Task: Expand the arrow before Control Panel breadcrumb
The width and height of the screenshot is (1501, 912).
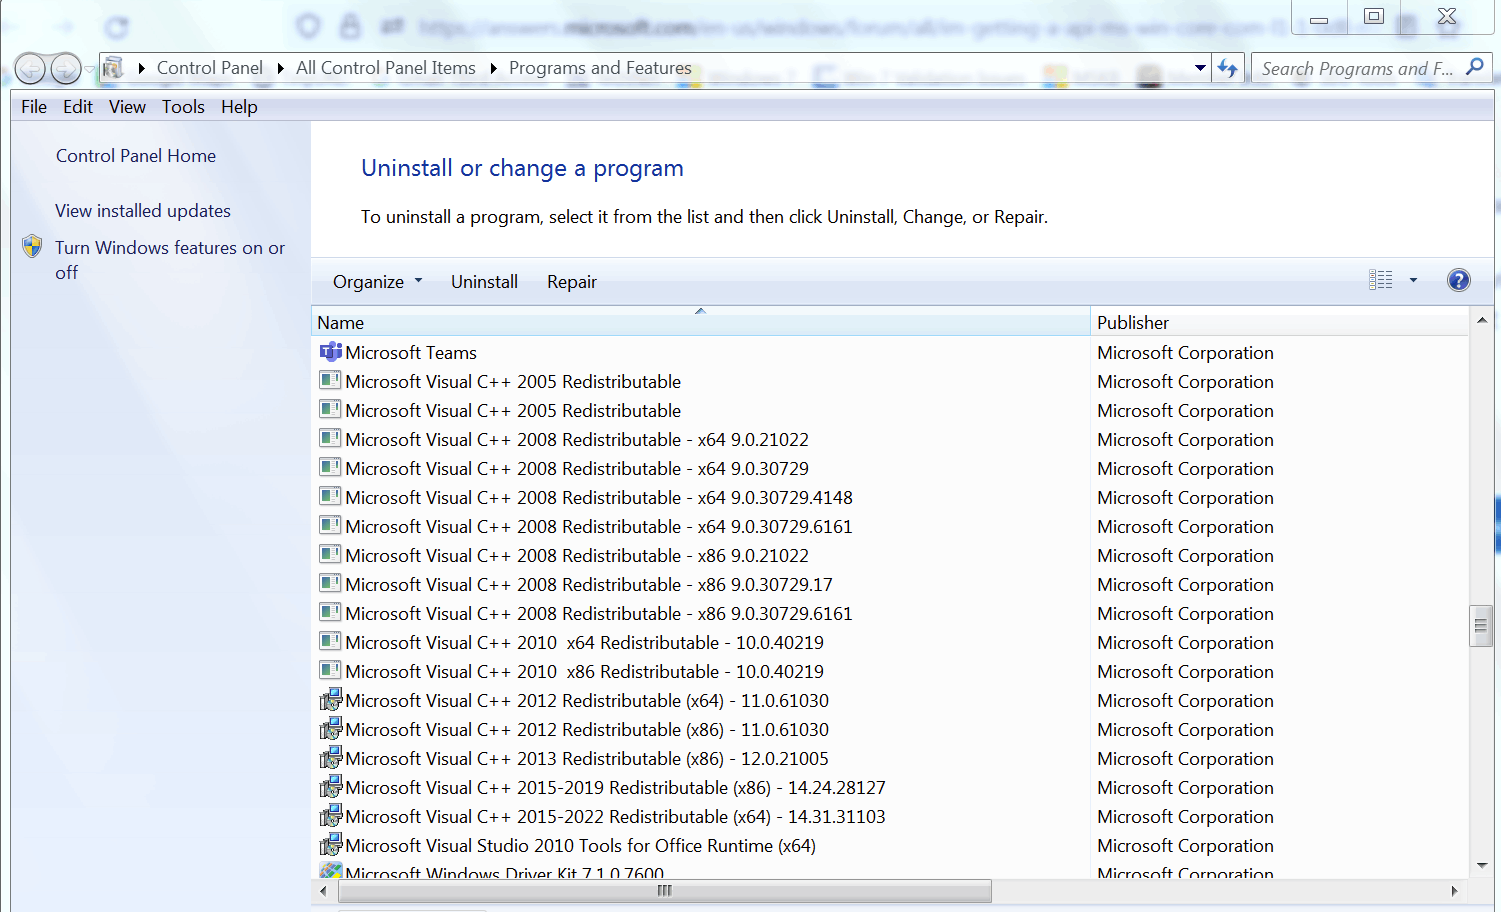Action: 142,68
